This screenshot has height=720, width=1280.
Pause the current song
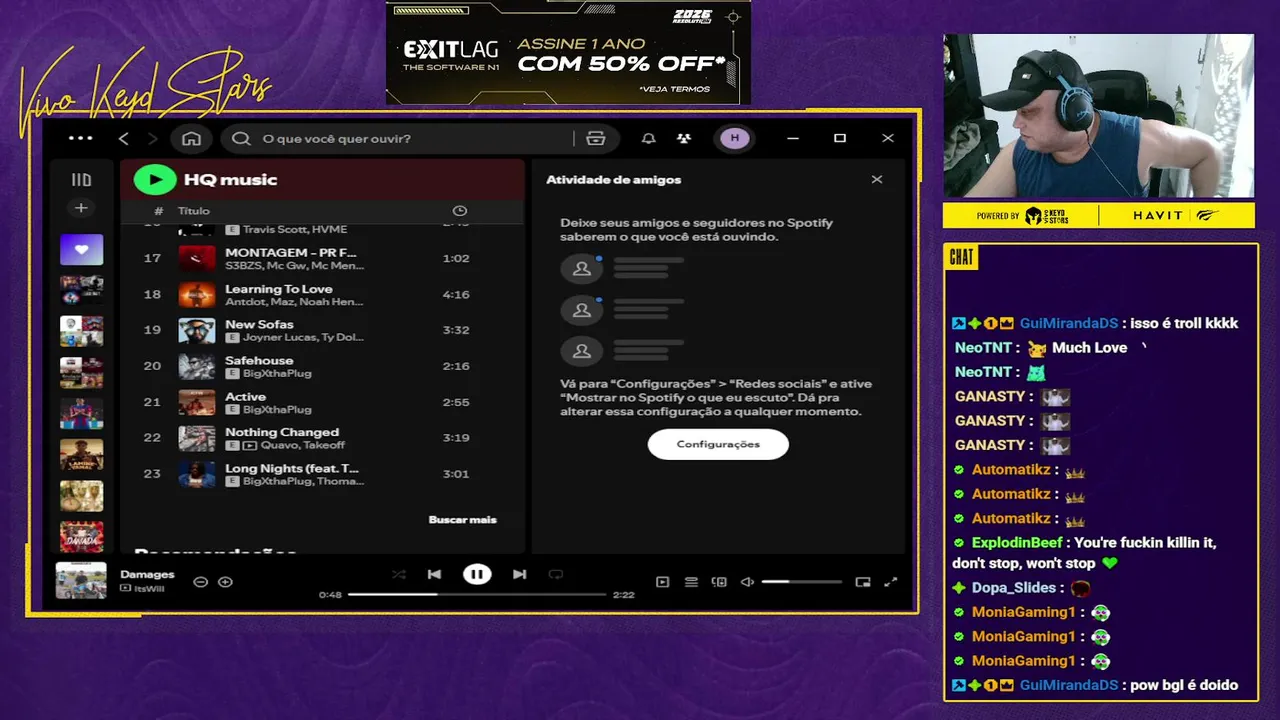(477, 574)
